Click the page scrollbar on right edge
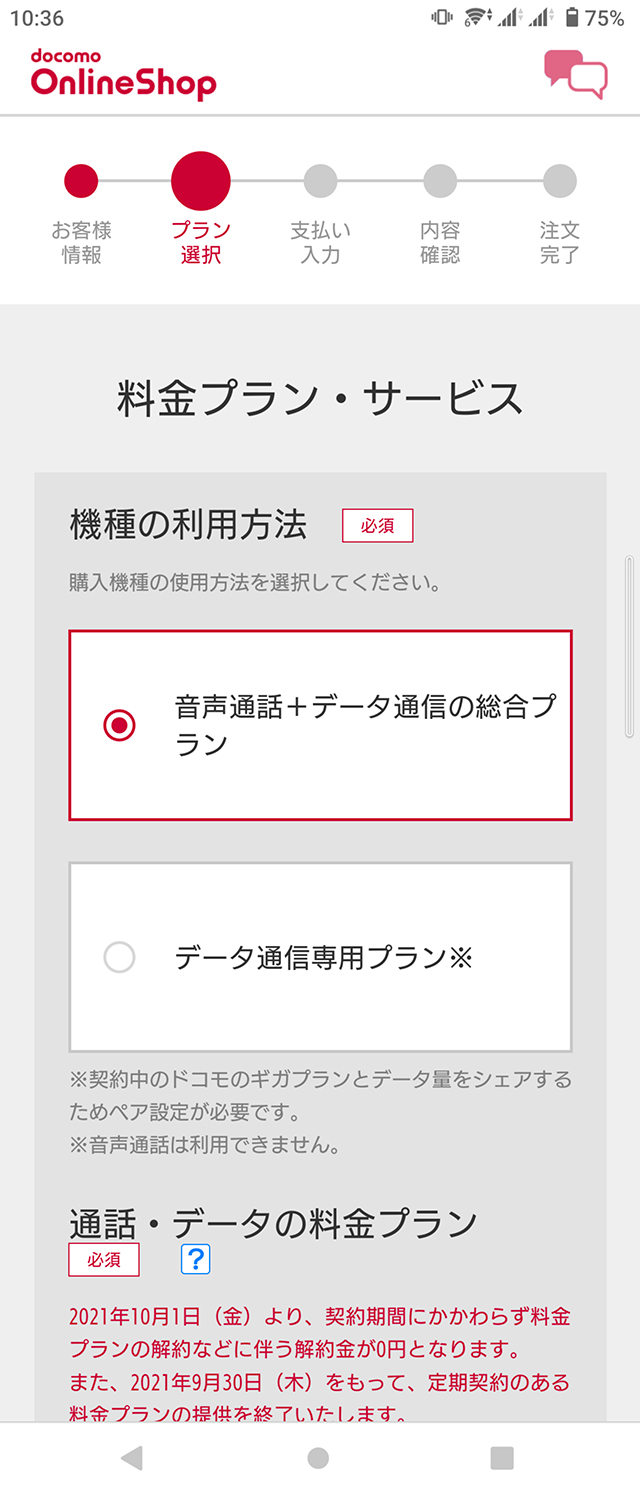The width and height of the screenshot is (640, 1495). (x=629, y=647)
